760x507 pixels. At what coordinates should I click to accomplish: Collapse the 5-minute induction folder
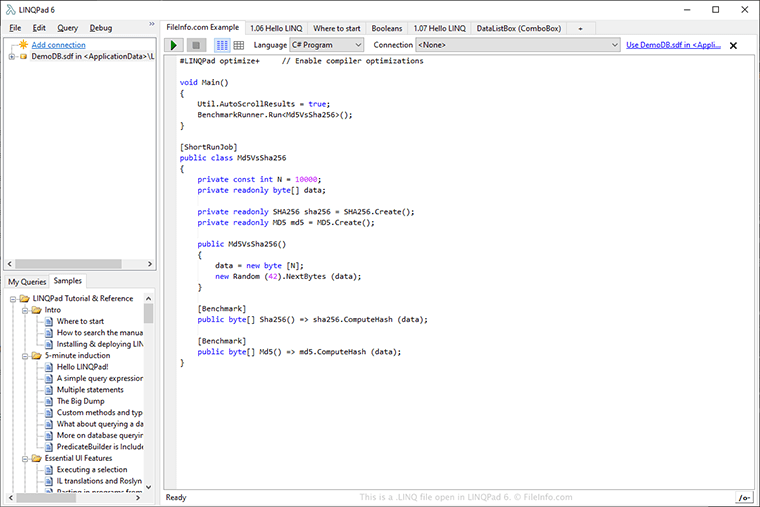click(x=23, y=355)
